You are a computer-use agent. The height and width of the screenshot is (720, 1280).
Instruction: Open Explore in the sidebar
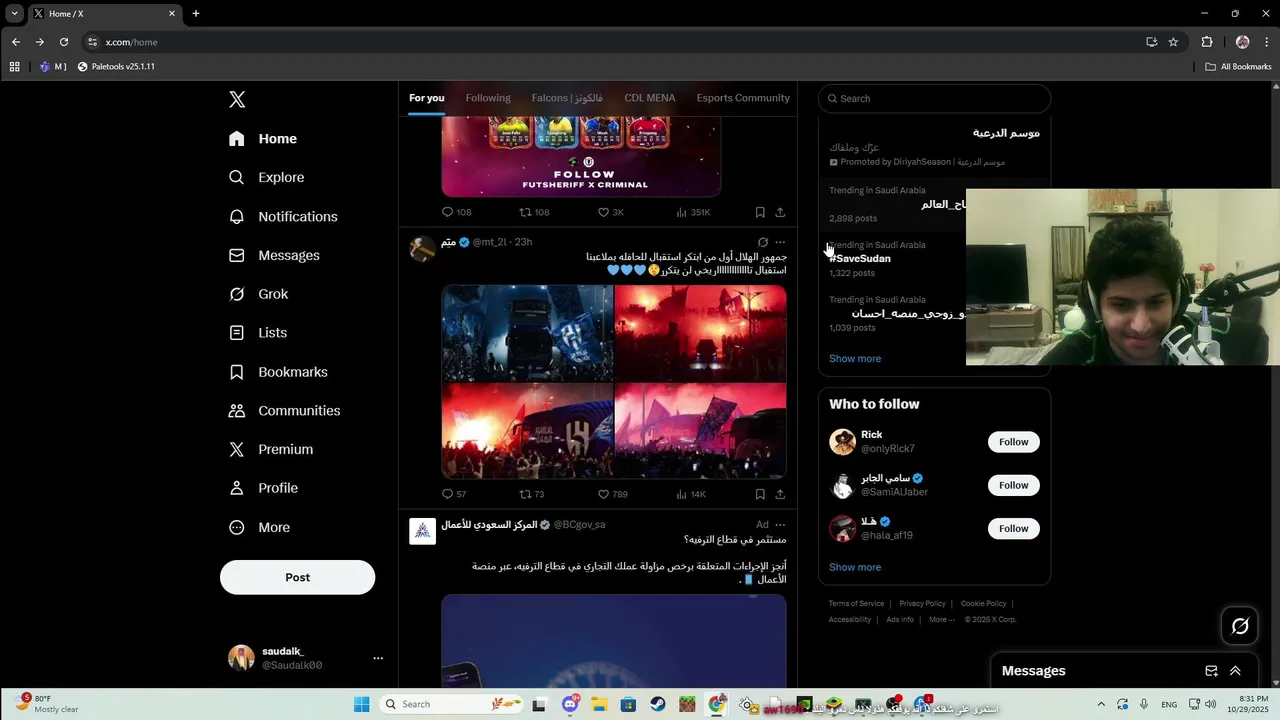pyautogui.click(x=266, y=178)
